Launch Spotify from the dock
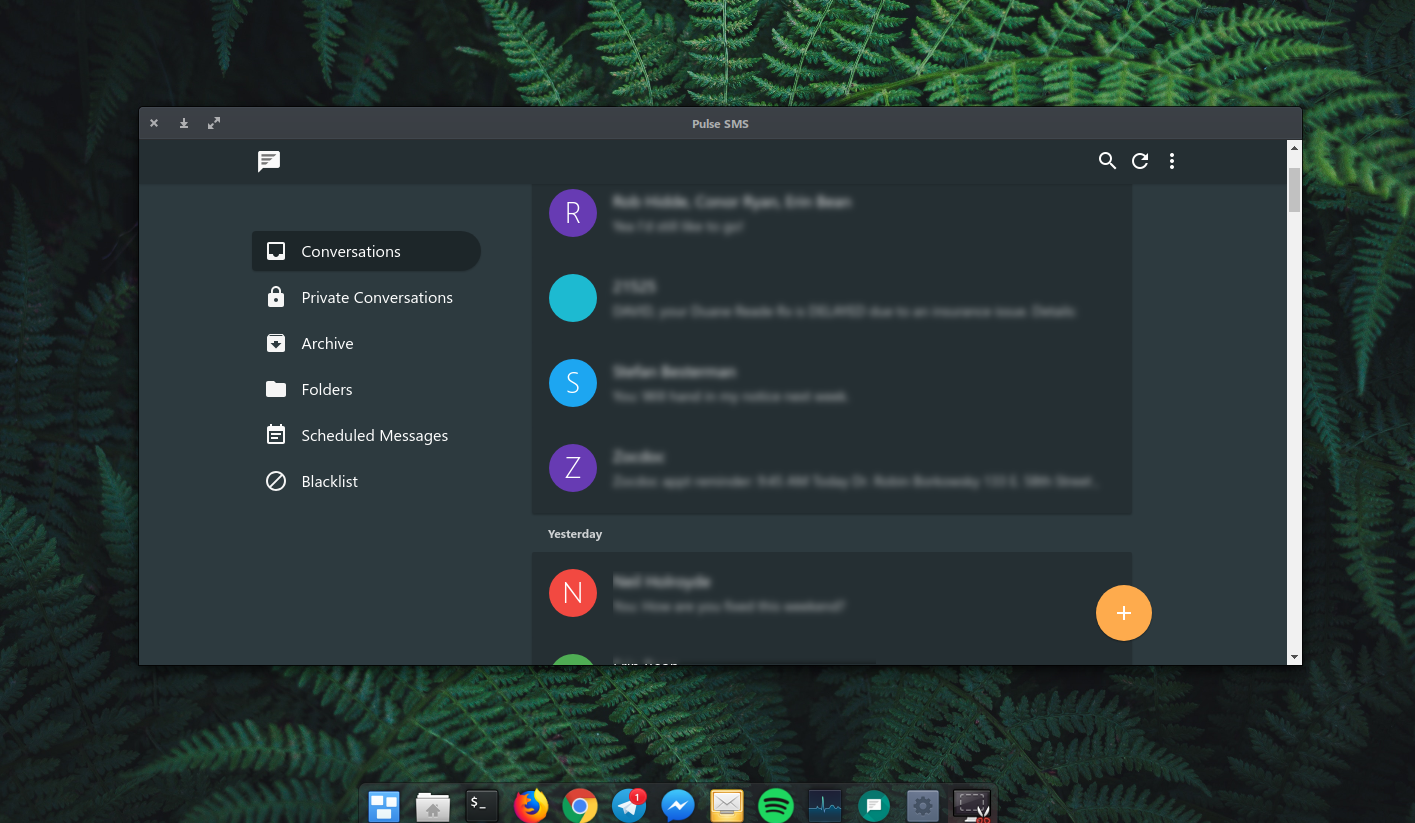This screenshot has width=1415, height=823. tap(775, 805)
